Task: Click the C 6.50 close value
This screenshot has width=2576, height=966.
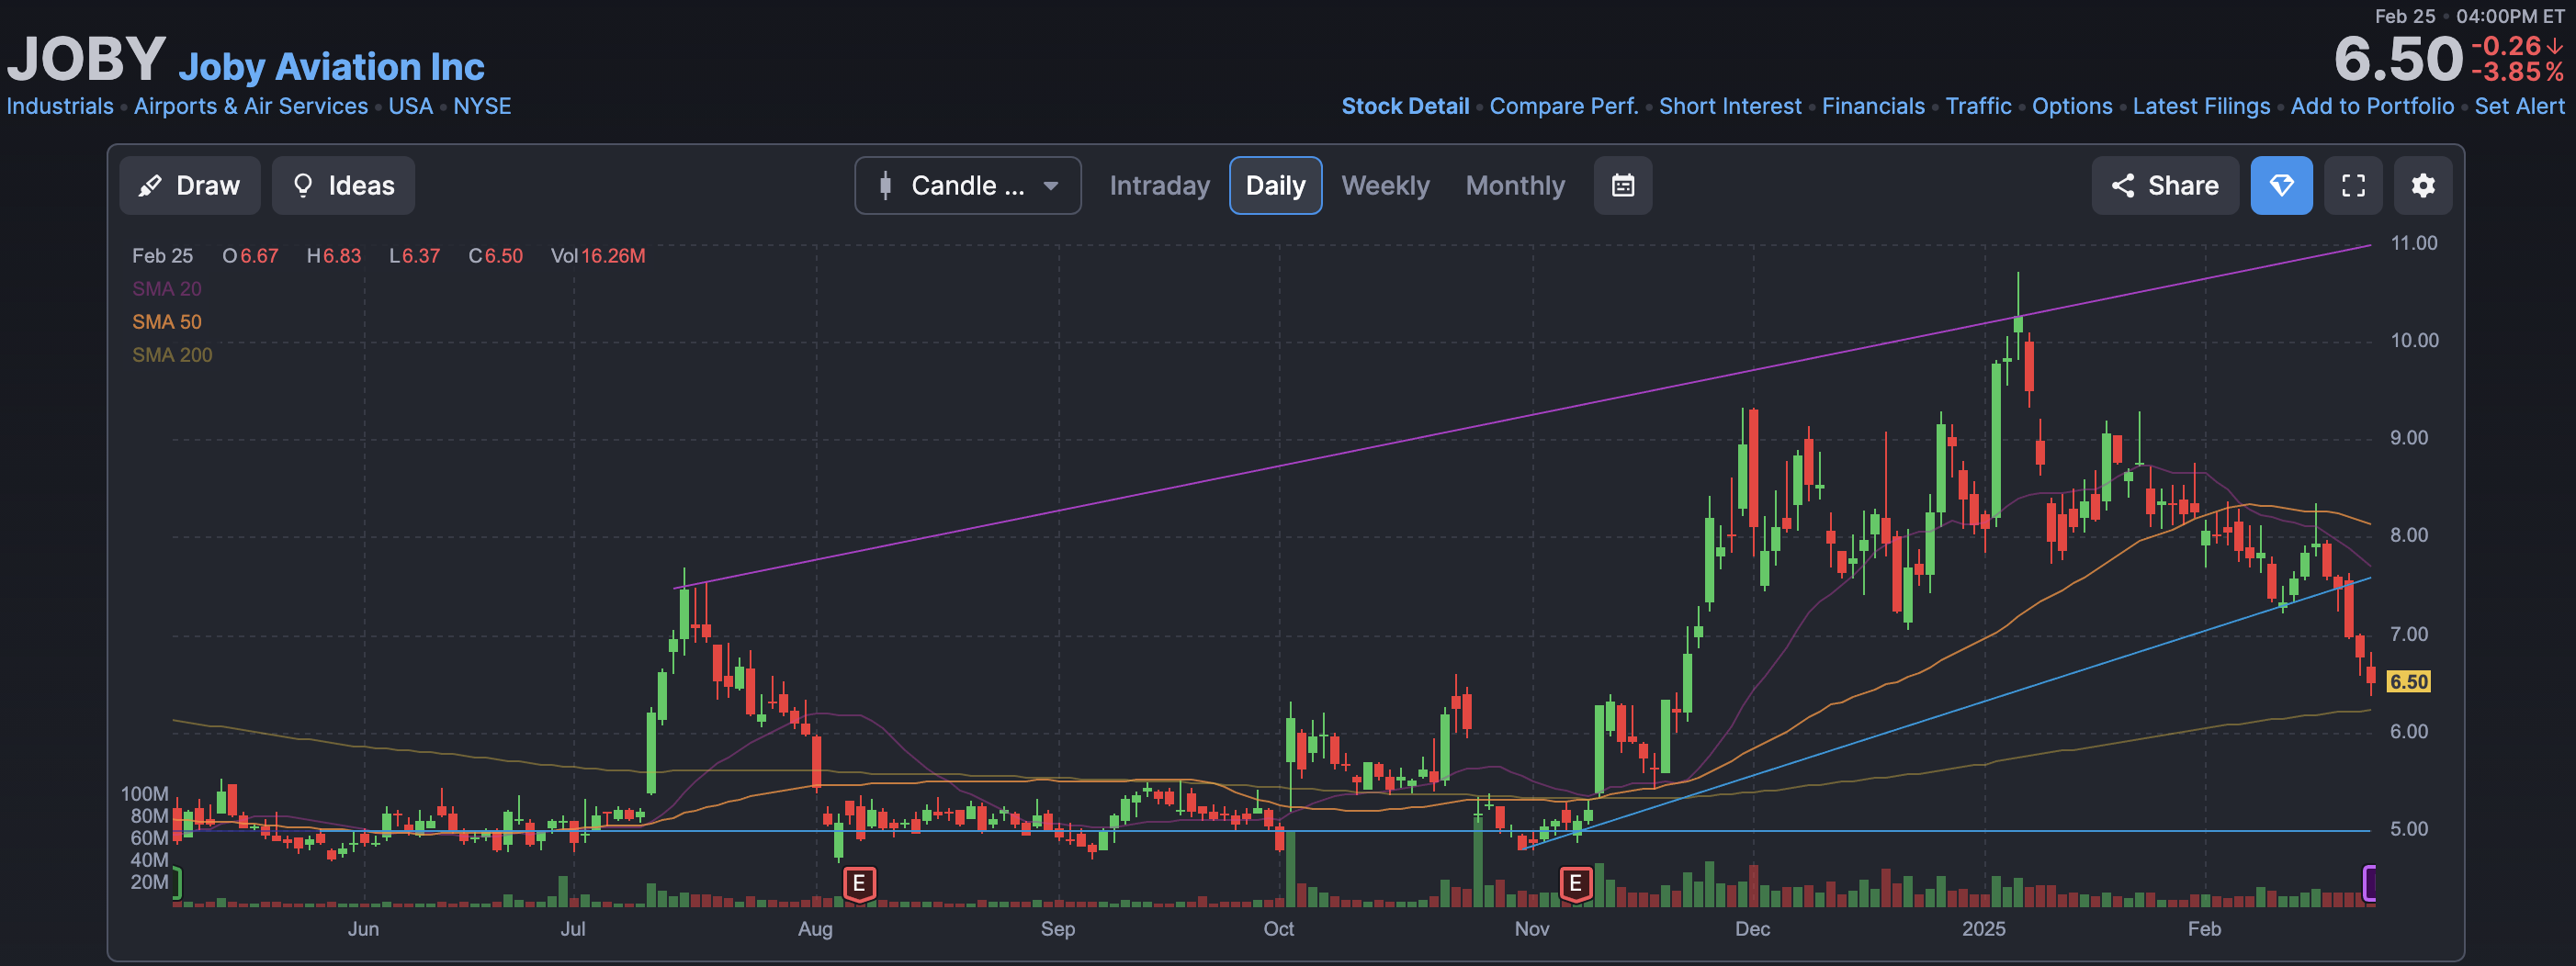Action: 495,256
